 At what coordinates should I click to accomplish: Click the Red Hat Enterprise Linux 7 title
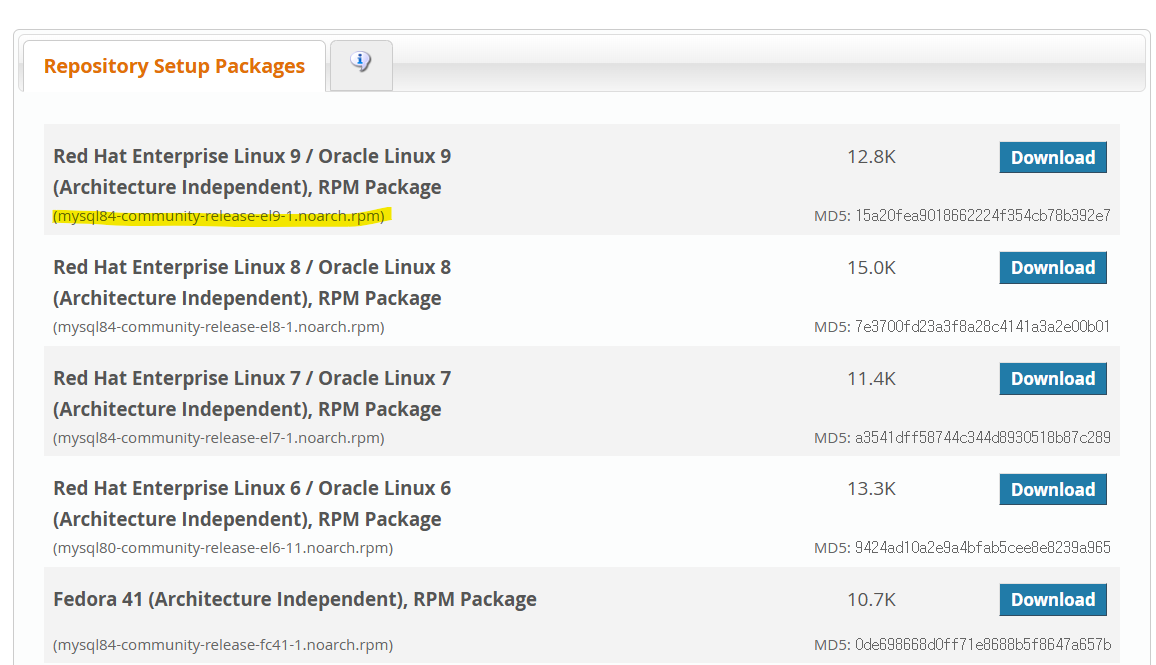coord(252,393)
